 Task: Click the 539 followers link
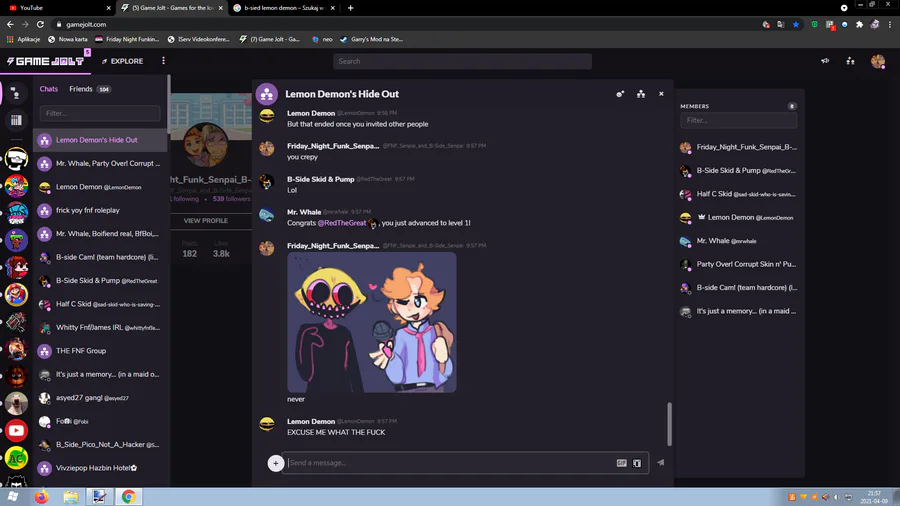(x=231, y=199)
